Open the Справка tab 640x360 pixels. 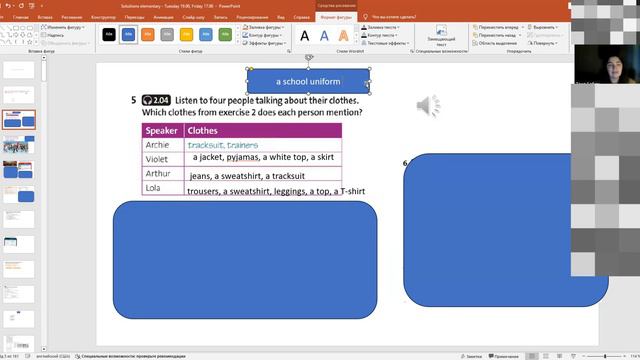coord(302,17)
